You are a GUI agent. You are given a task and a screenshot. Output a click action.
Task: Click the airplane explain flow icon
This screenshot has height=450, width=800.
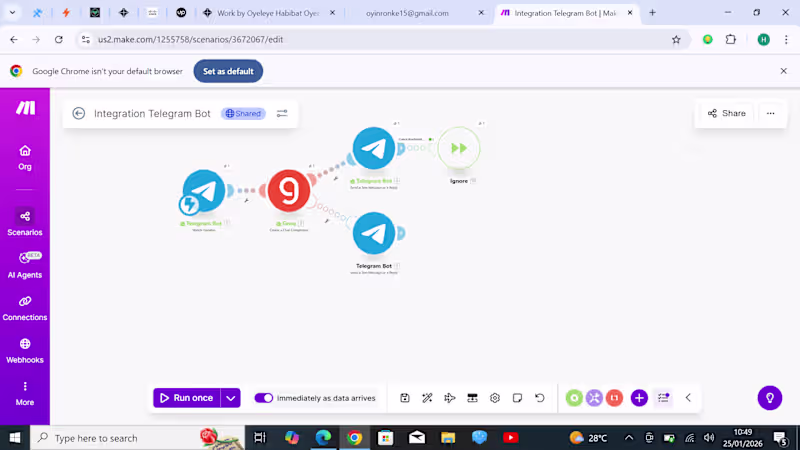click(x=449, y=398)
